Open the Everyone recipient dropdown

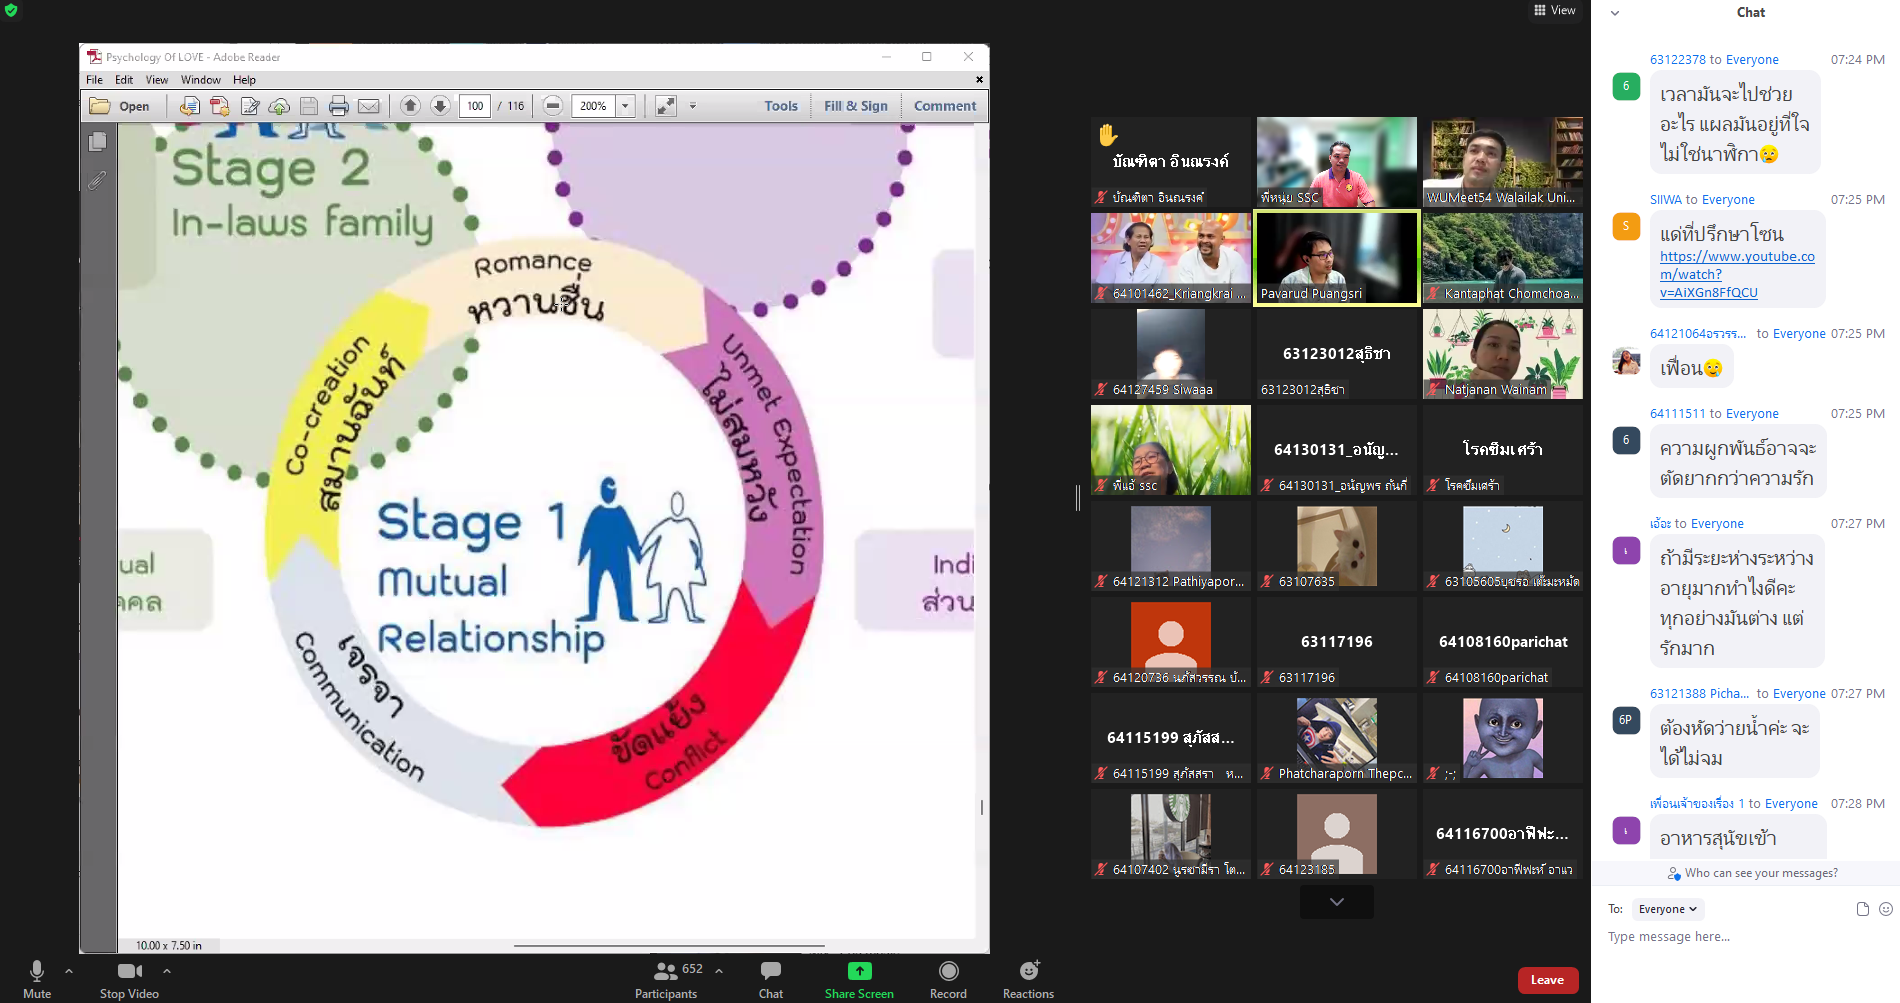(x=1666, y=909)
